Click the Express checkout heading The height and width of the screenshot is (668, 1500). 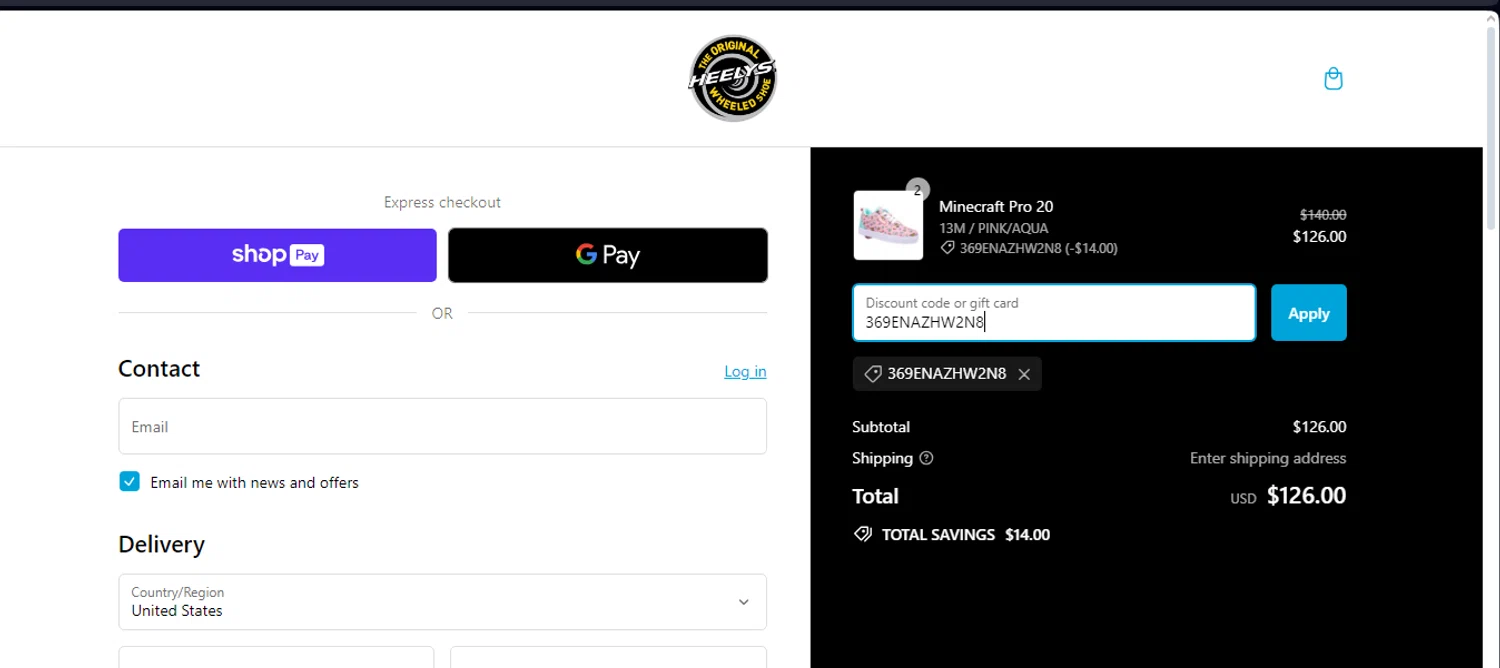coord(442,202)
